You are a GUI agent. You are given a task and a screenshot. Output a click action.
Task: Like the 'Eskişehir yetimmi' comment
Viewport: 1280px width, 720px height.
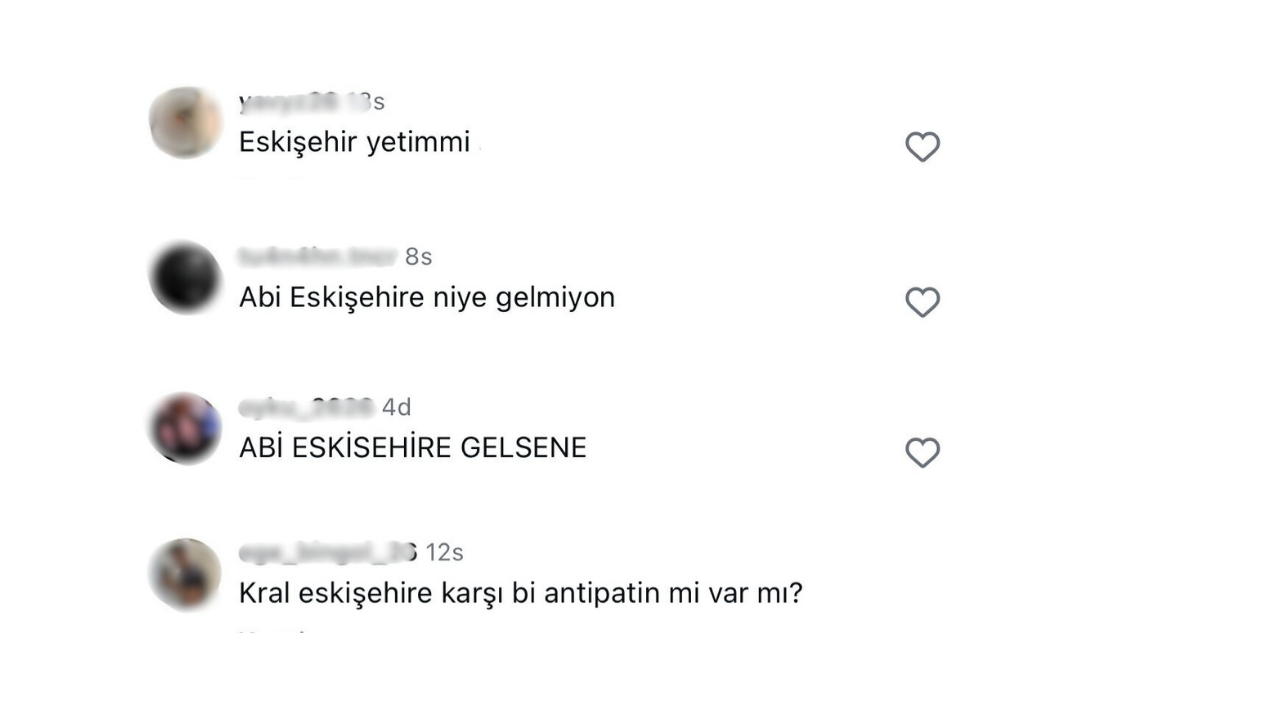tap(922, 147)
